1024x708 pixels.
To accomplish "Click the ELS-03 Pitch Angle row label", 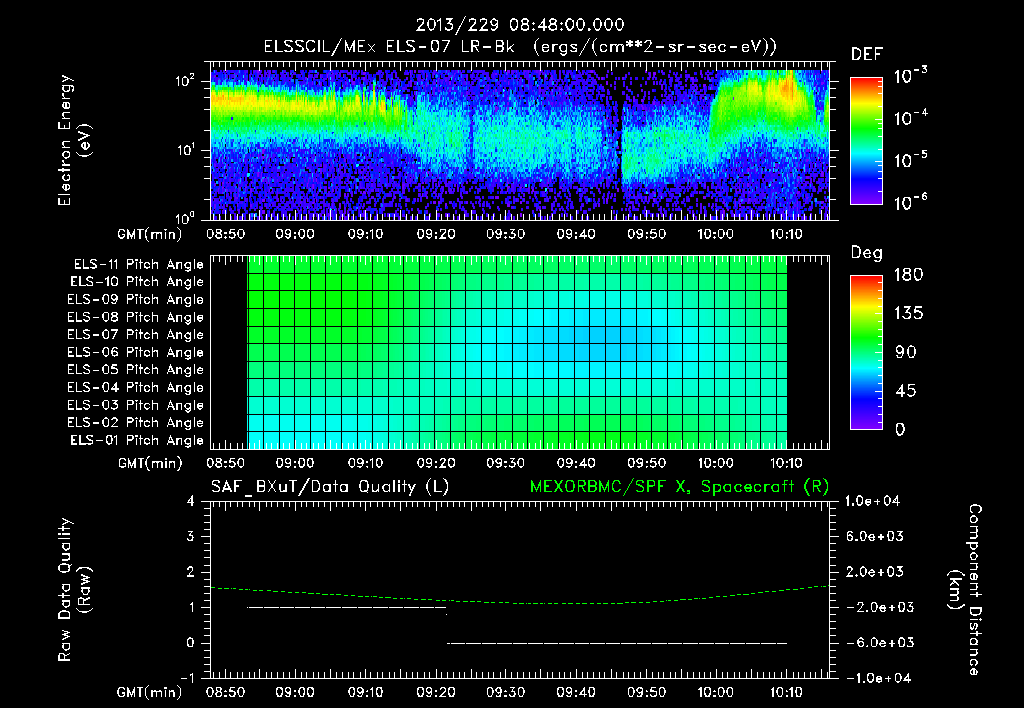I will tap(135, 406).
